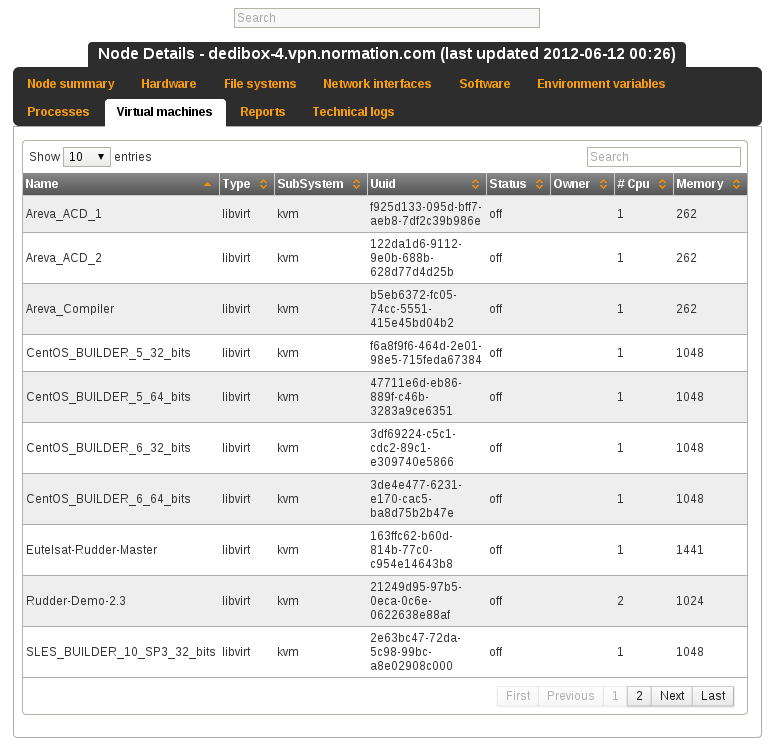Click the Type column sort icon

point(263,184)
